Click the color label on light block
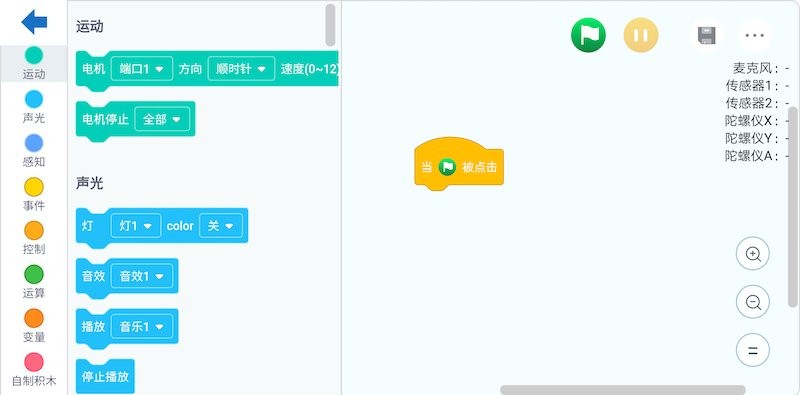The width and height of the screenshot is (800, 395). 180,226
